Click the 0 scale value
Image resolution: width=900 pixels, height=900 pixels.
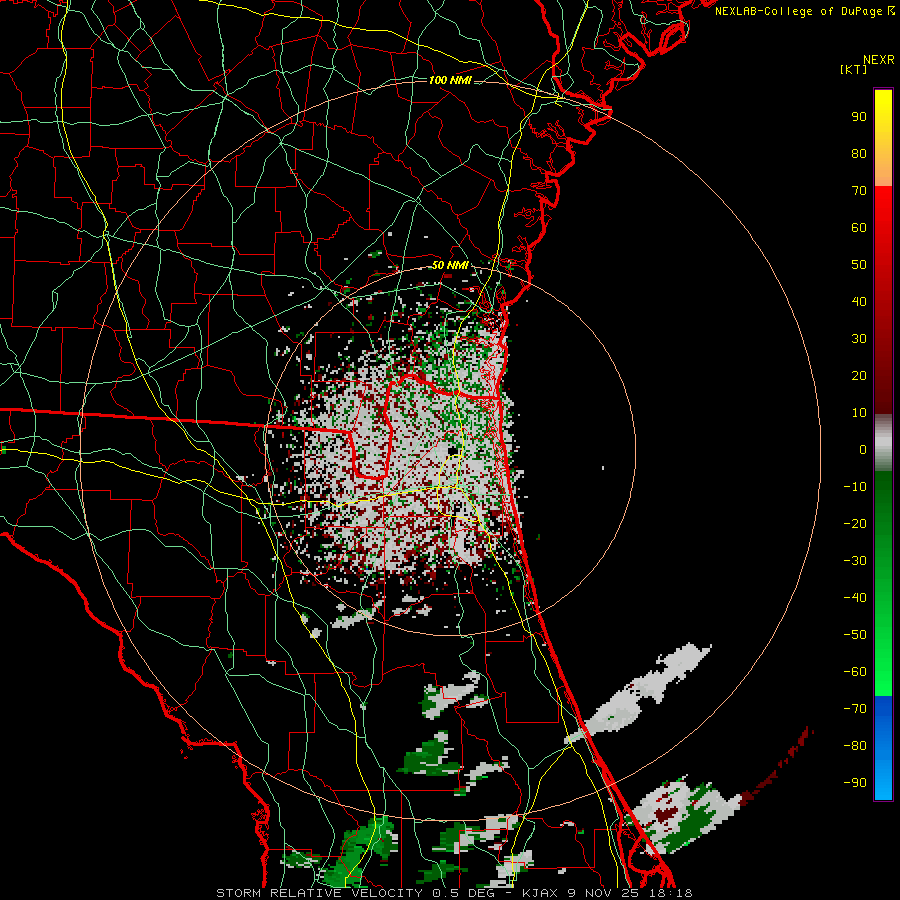click(x=863, y=449)
